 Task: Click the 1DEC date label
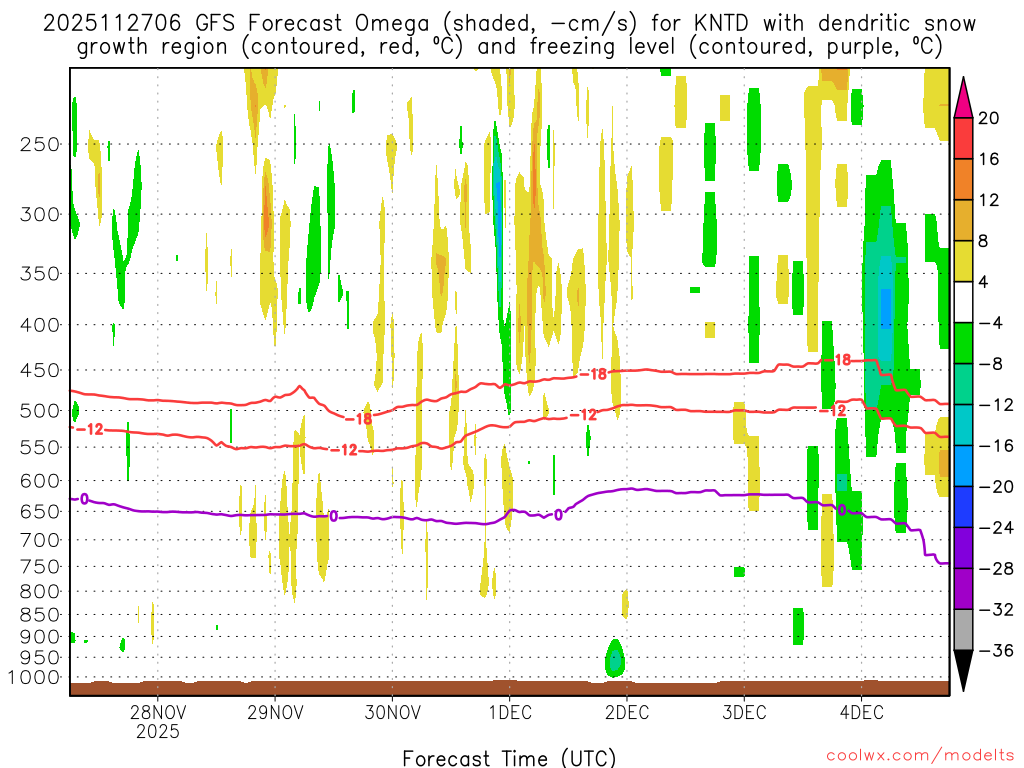tap(510, 712)
